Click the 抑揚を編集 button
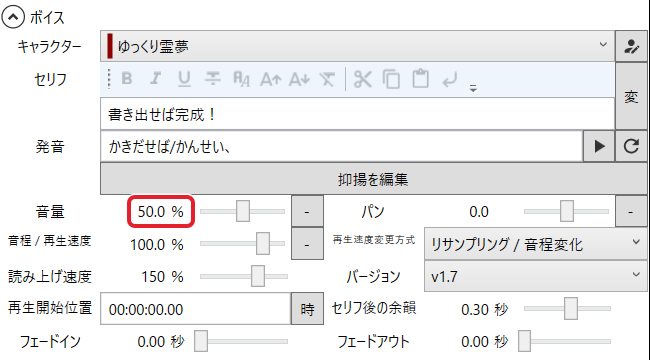The height and width of the screenshot is (360, 650). coord(373,179)
